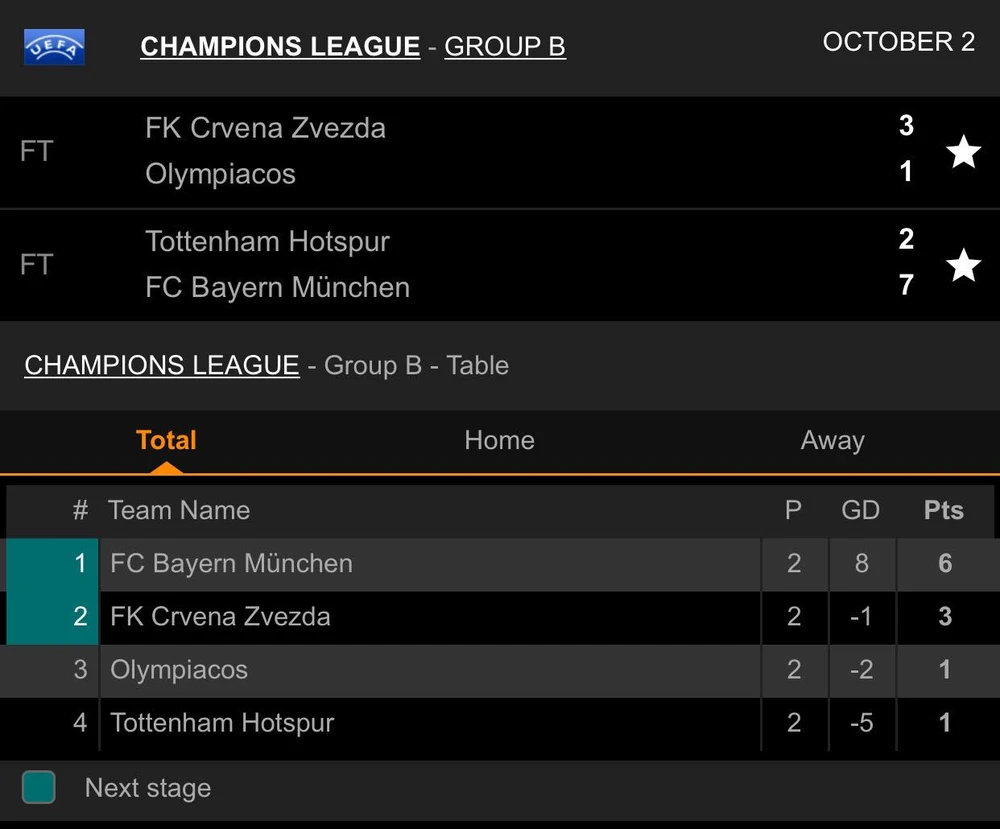Image resolution: width=1000 pixels, height=829 pixels.
Task: Click the October 2 date label
Action: (x=898, y=42)
